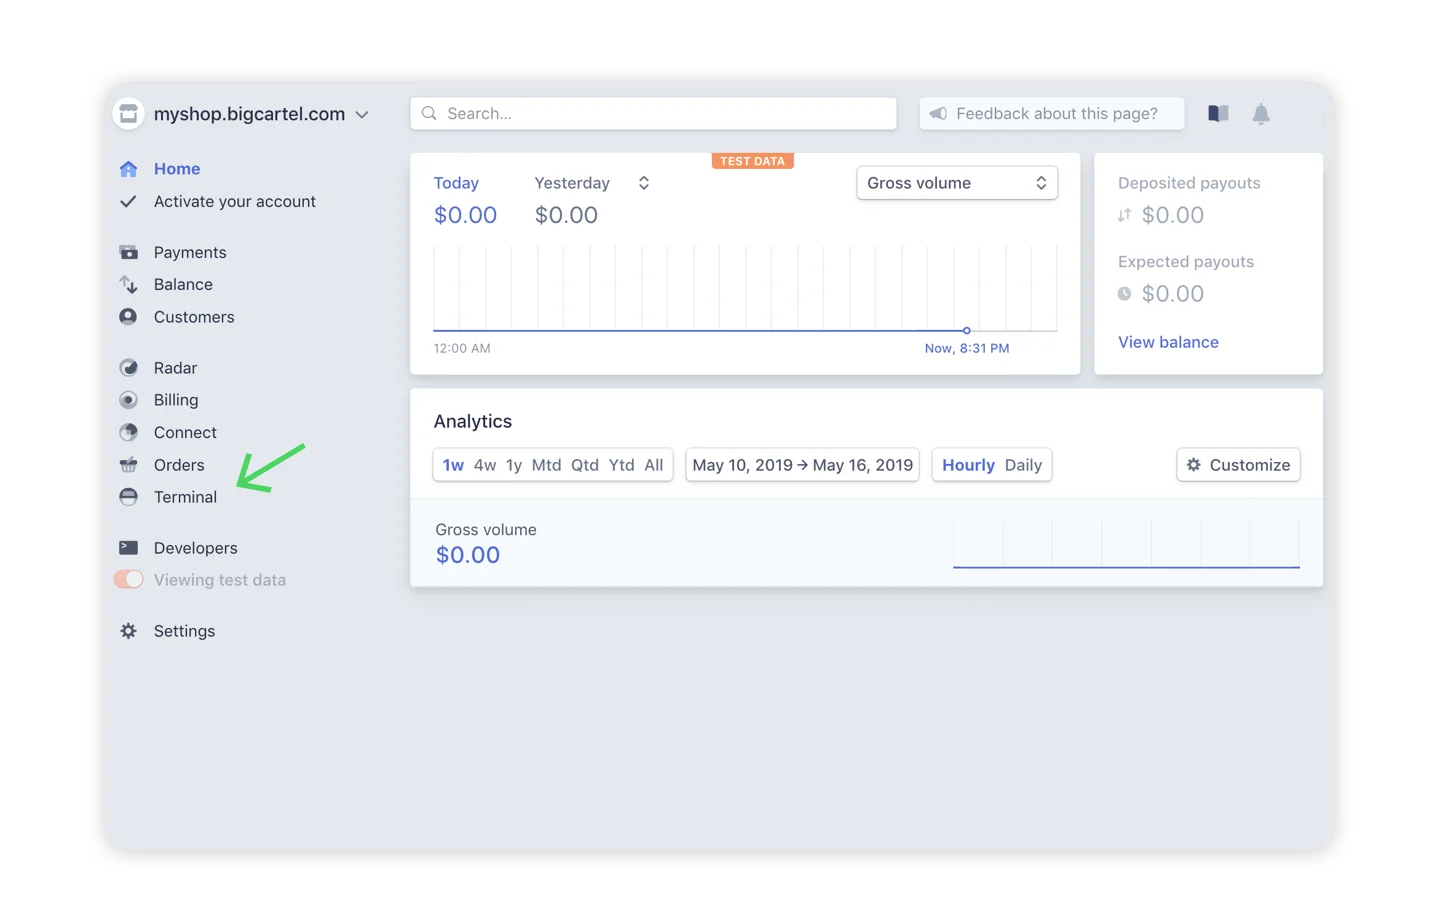The width and height of the screenshot is (1440, 912).
Task: Click the Customers person icon
Action: click(128, 317)
